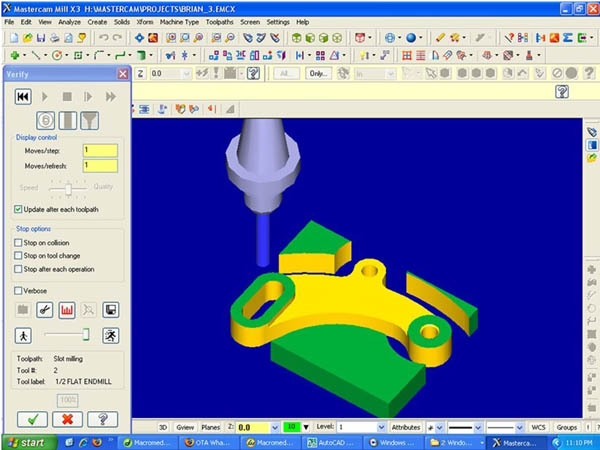
Task: Click the Save file toolbar icon
Action: [x=41, y=38]
